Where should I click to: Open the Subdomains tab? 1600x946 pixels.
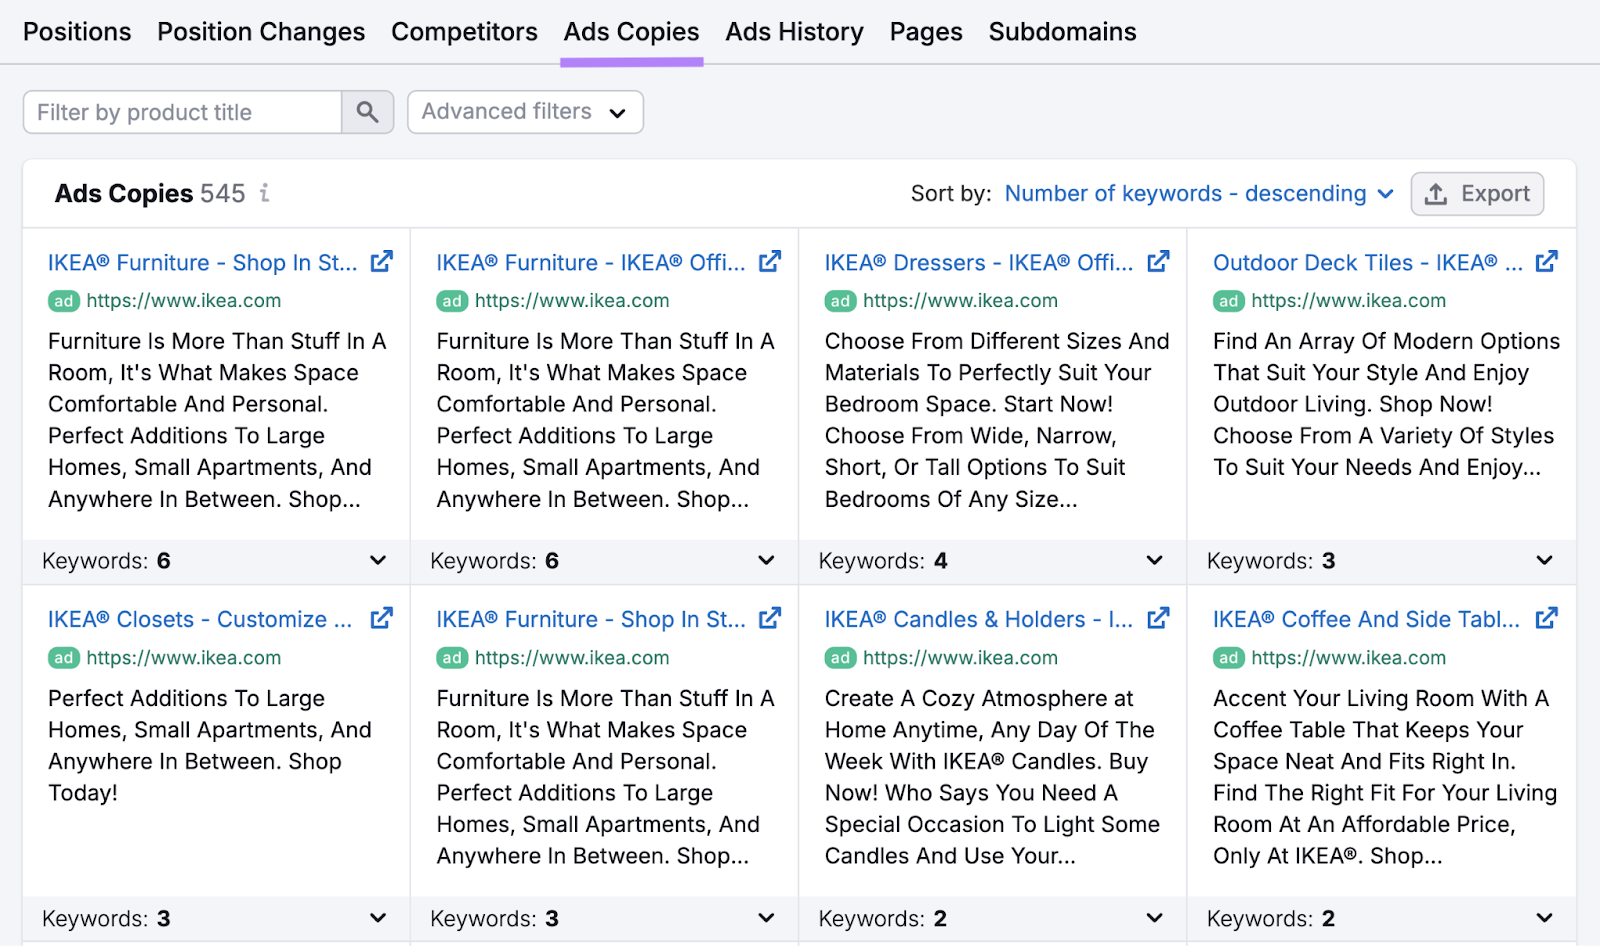point(1062,31)
